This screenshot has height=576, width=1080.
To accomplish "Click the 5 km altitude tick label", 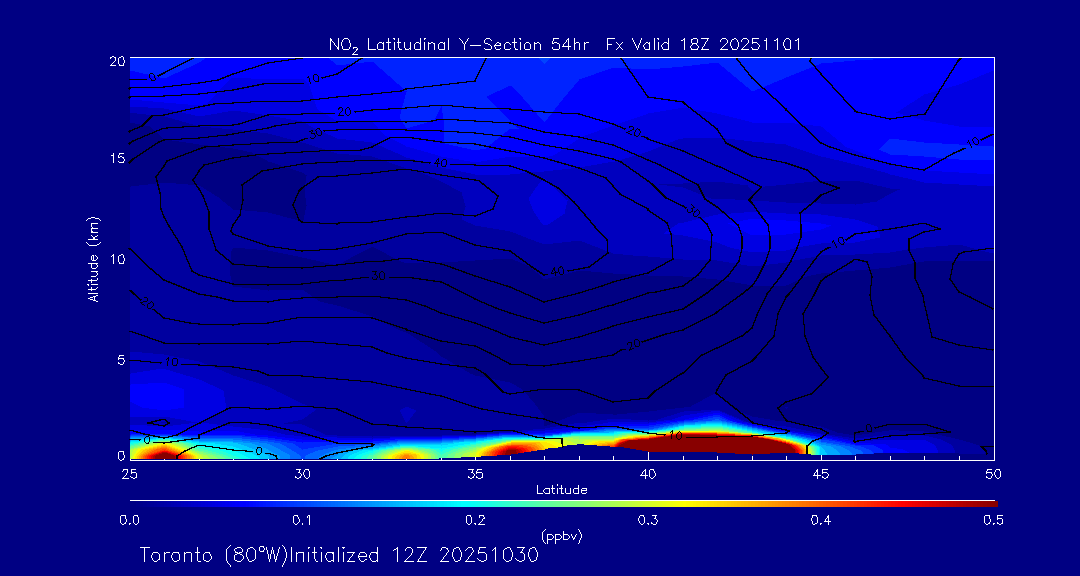I will pos(119,359).
